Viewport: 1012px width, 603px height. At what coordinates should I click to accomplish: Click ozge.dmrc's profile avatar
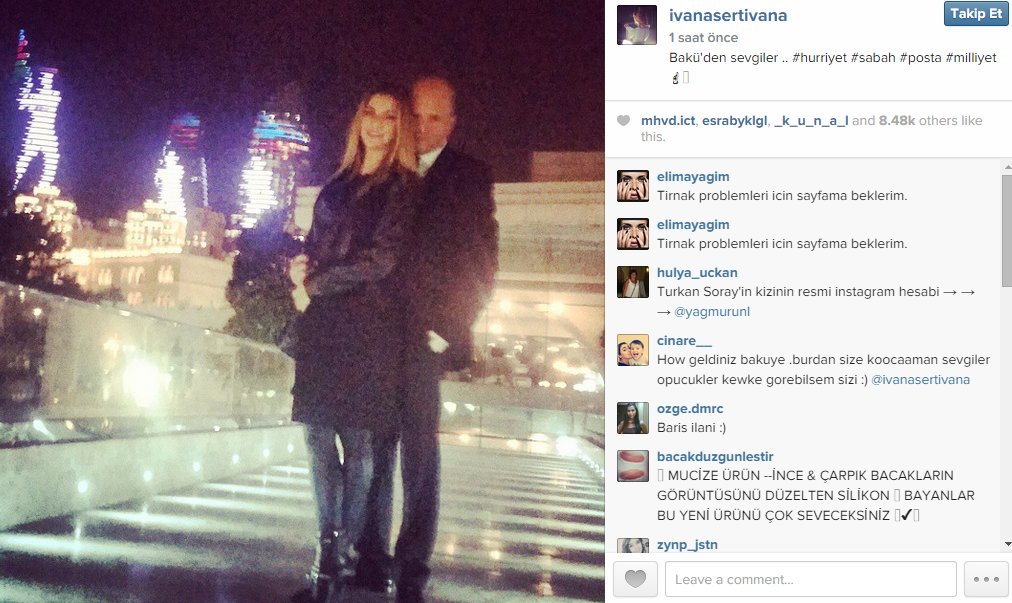[x=632, y=418]
